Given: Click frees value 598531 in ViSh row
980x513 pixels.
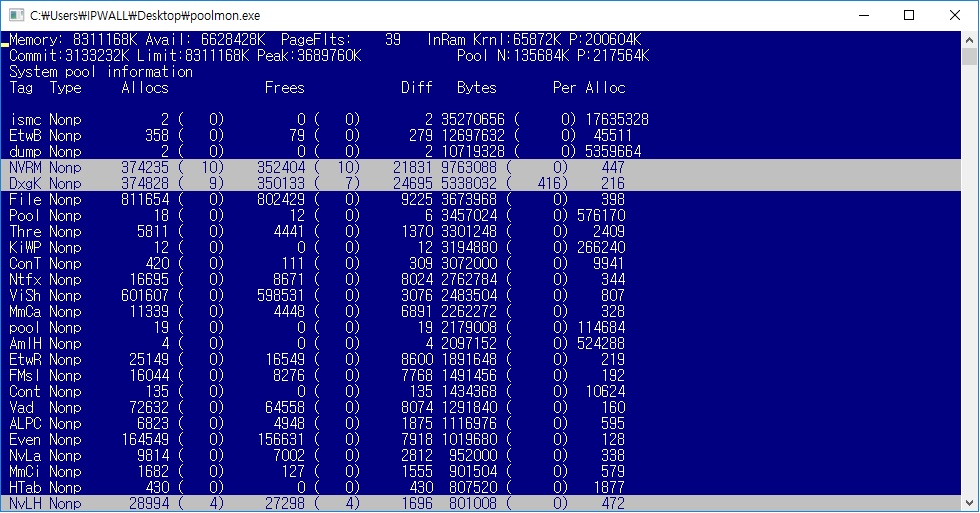Looking at the screenshot, I should [281, 296].
